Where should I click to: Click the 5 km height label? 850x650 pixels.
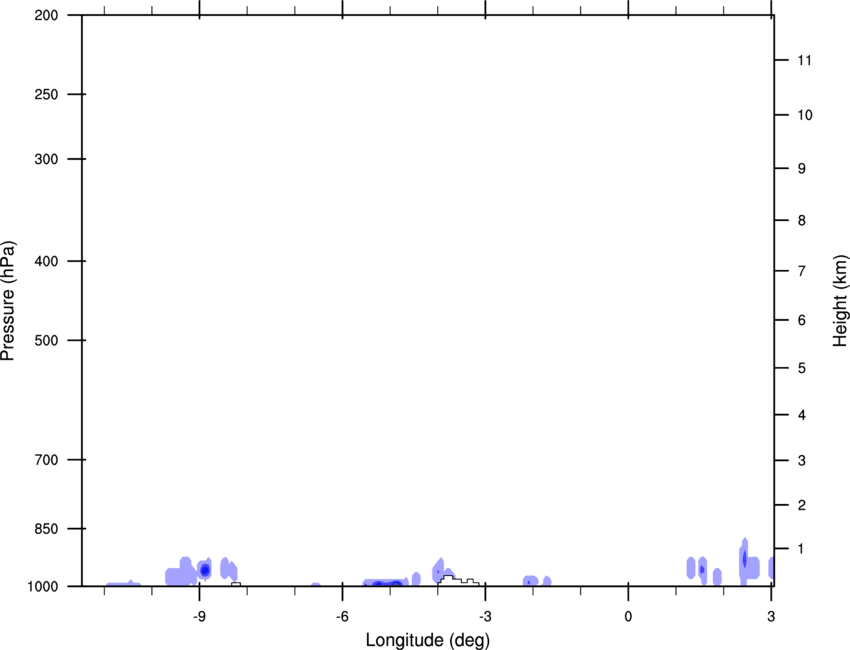pos(802,368)
